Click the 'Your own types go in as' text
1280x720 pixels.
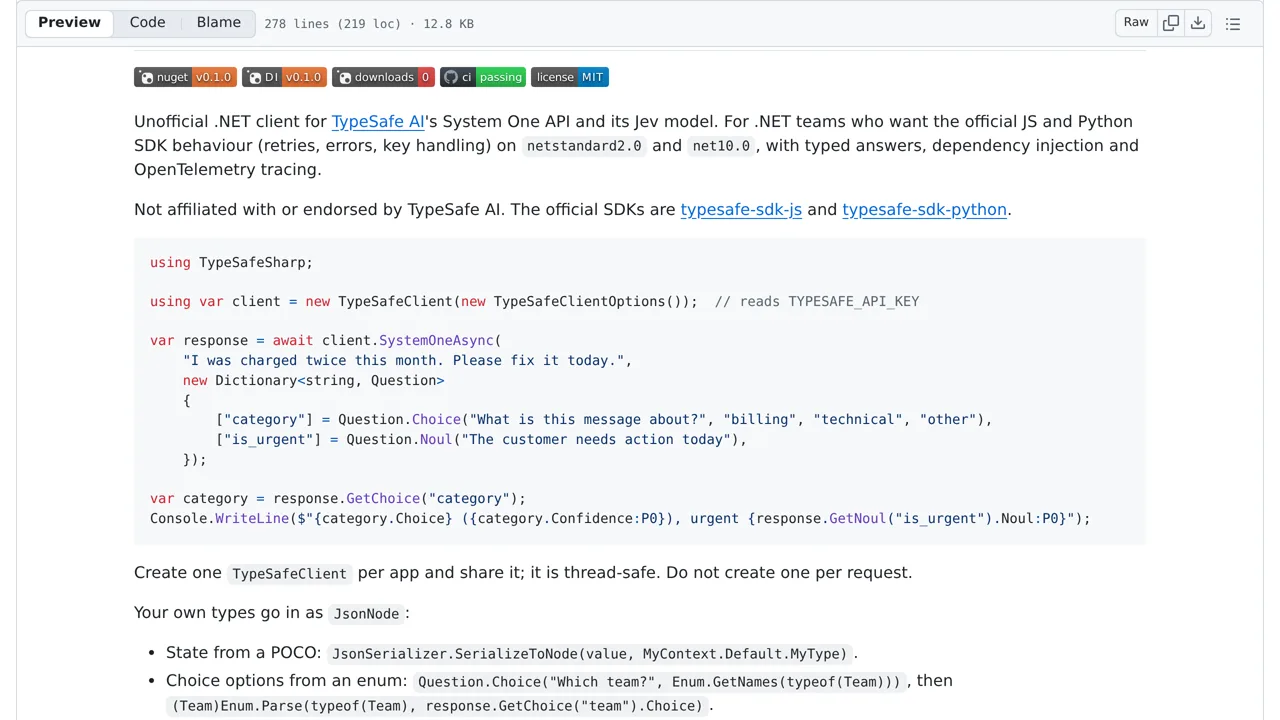(x=229, y=613)
